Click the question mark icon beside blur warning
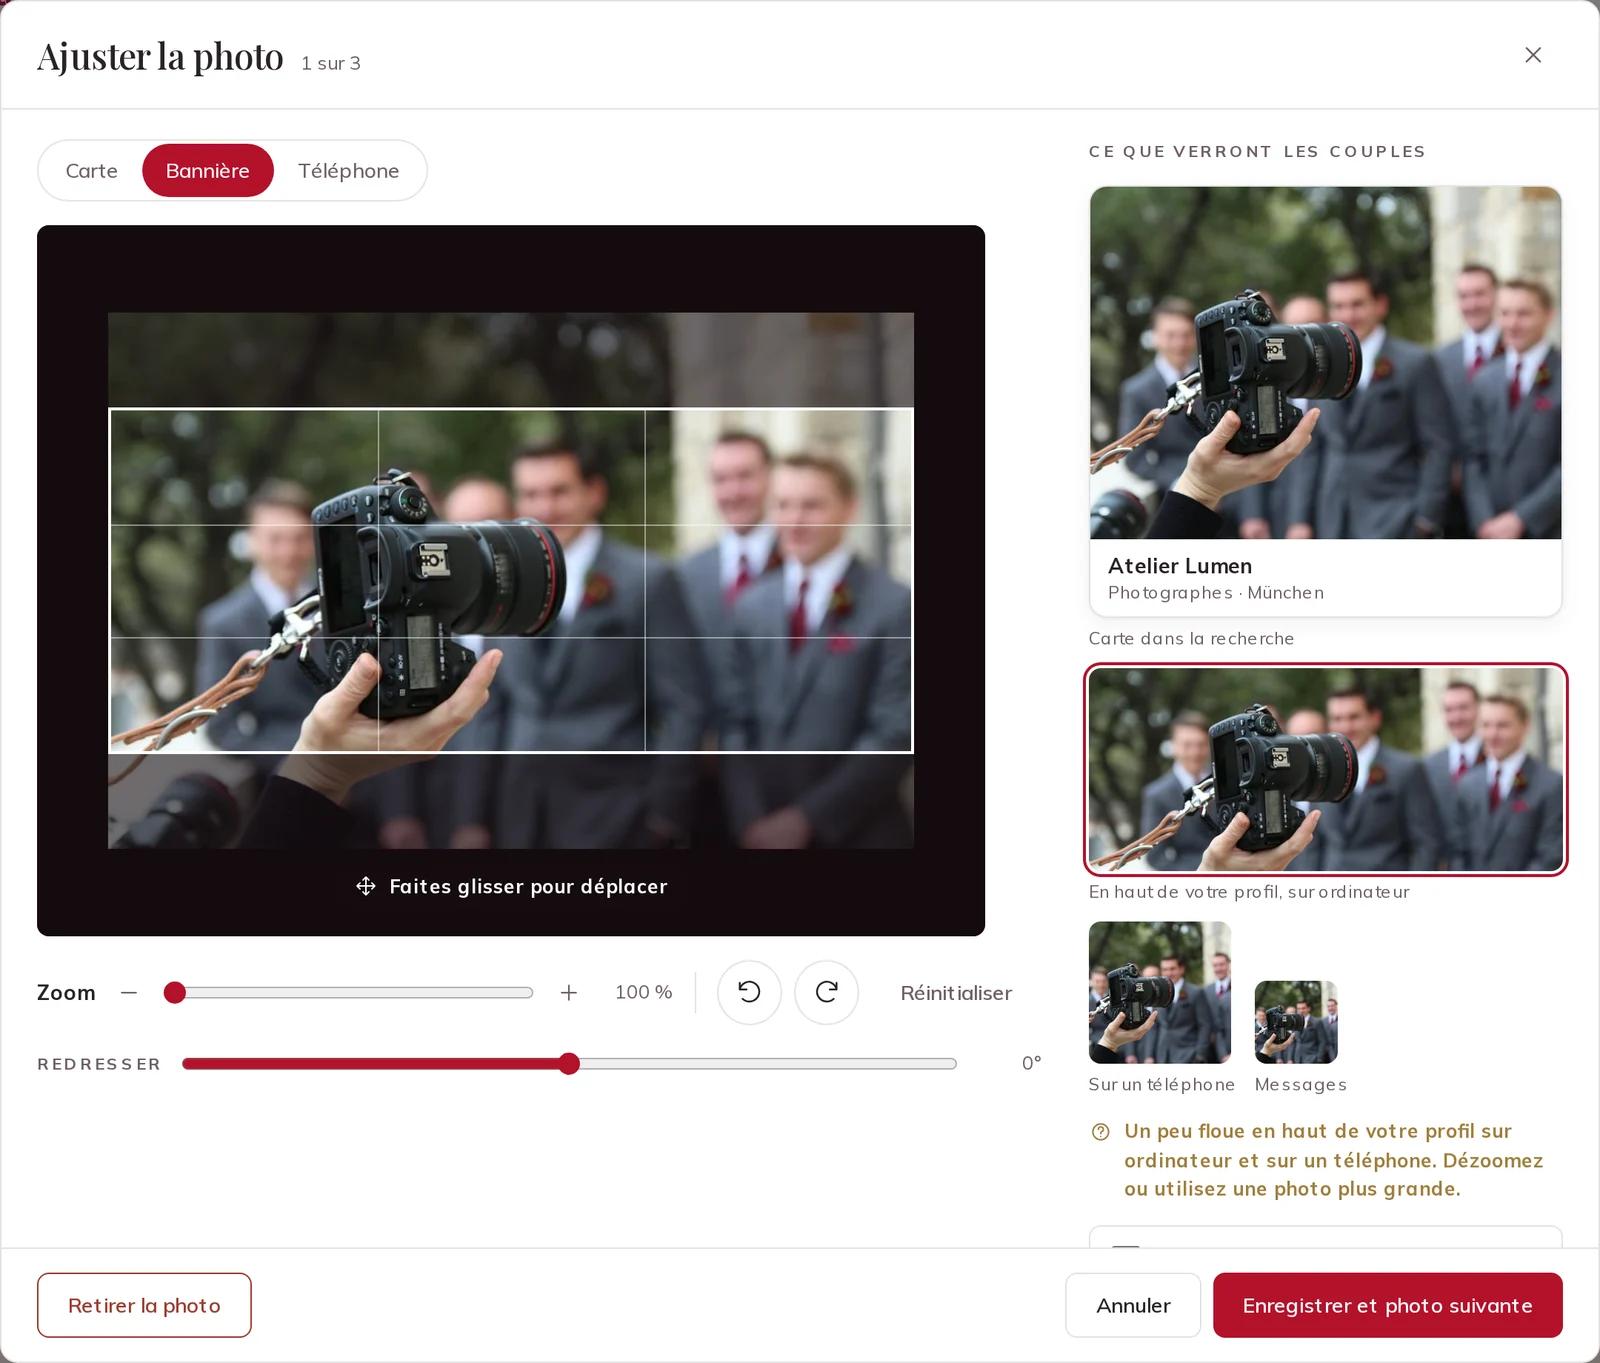This screenshot has width=1600, height=1363. click(x=1101, y=1132)
